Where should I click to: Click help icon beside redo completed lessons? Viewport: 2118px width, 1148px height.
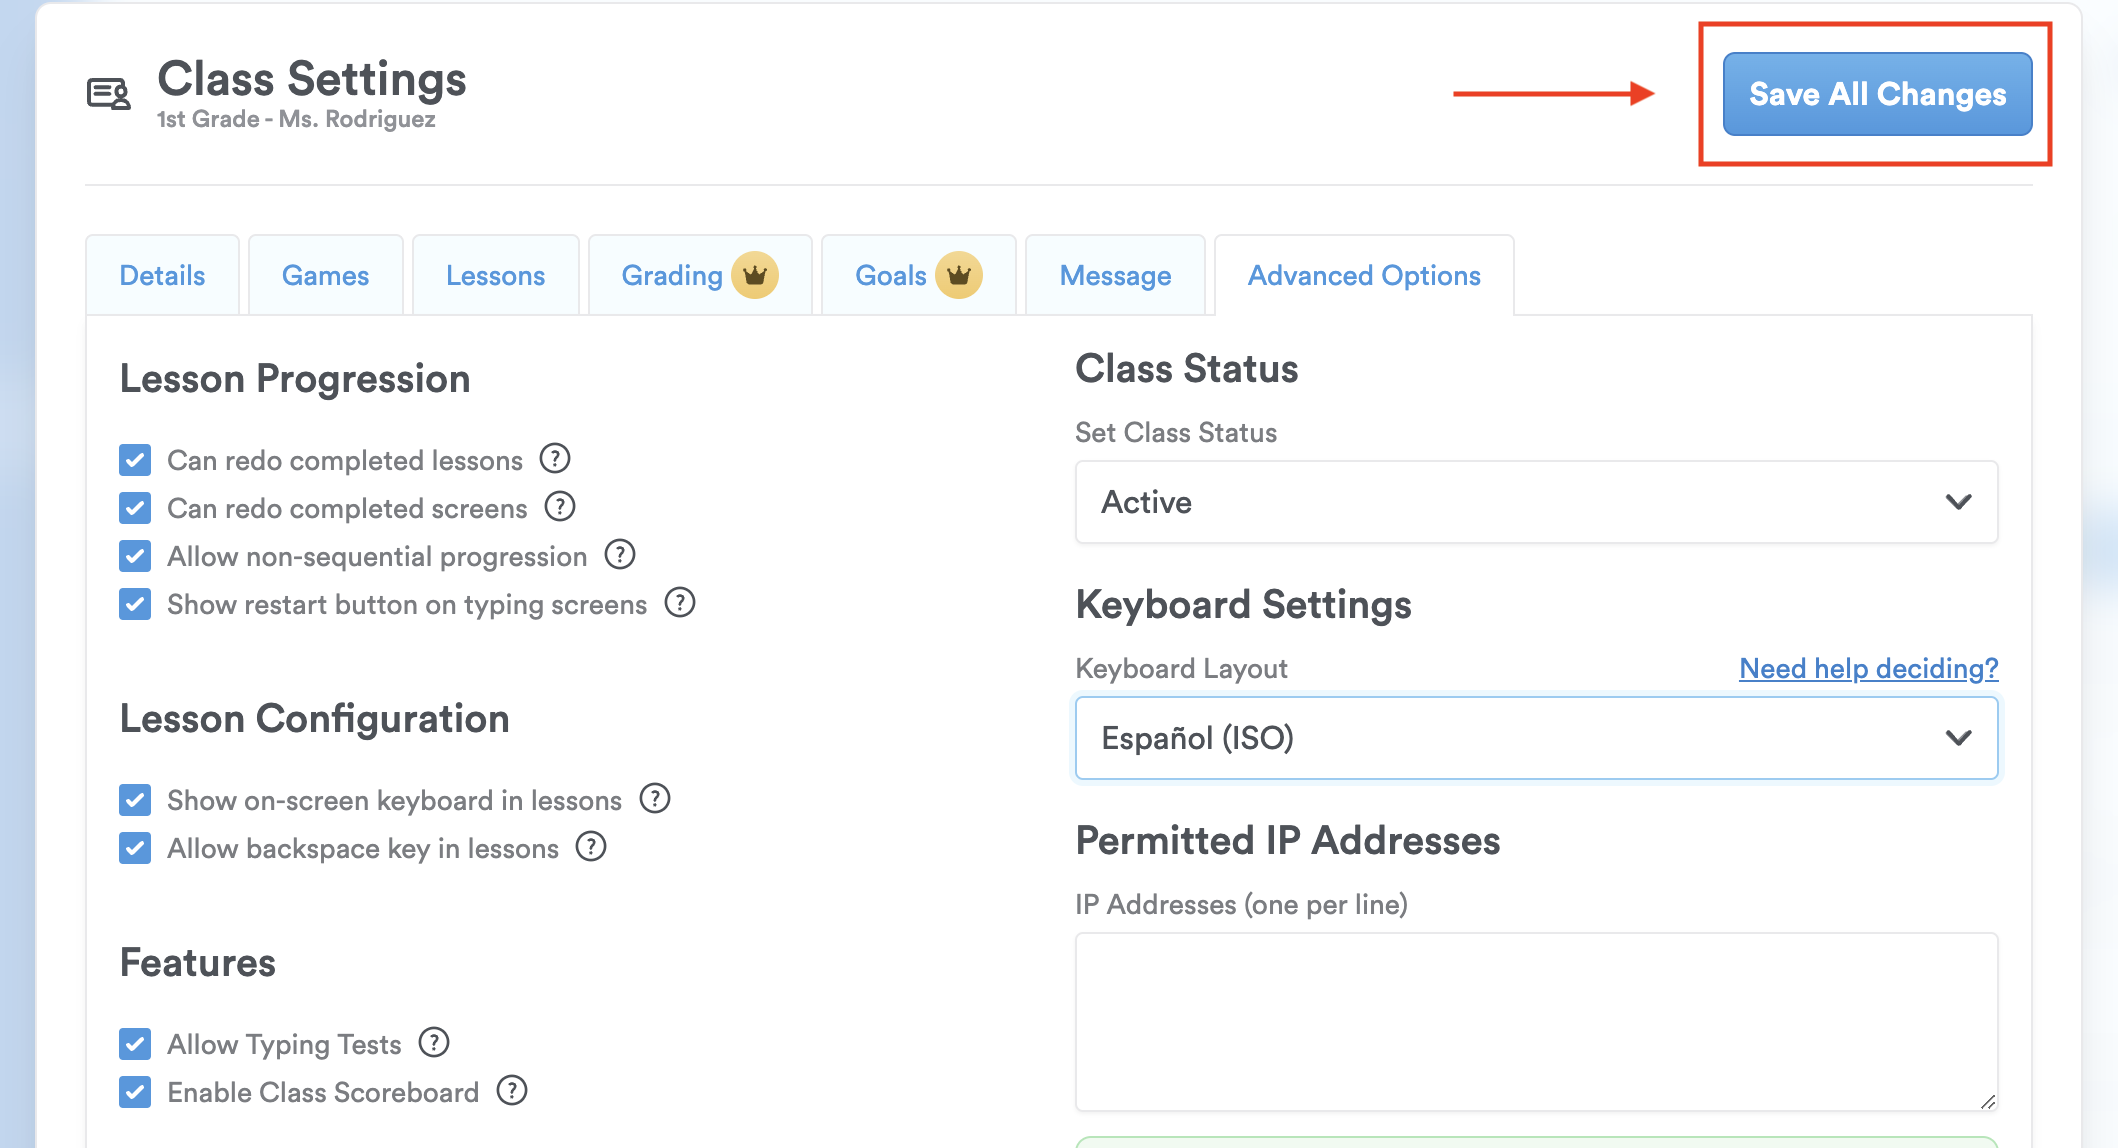(x=555, y=459)
